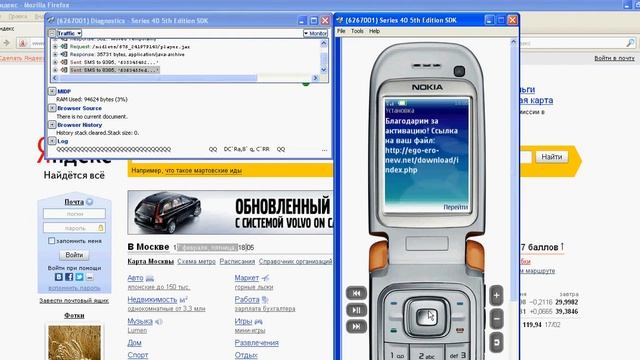
Task: Click the volume down minus key beside phone
Action: (496, 319)
